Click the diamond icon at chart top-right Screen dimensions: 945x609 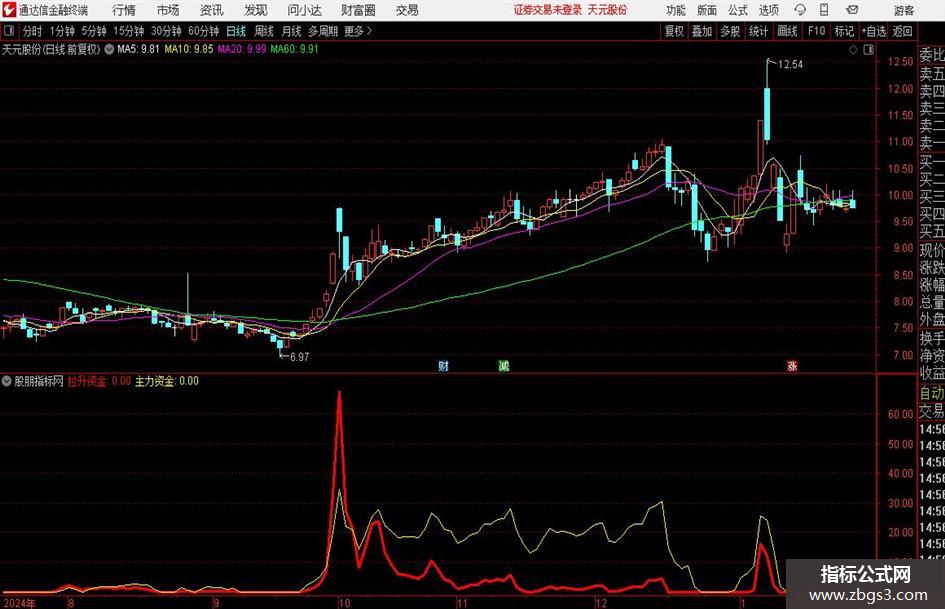pos(853,50)
